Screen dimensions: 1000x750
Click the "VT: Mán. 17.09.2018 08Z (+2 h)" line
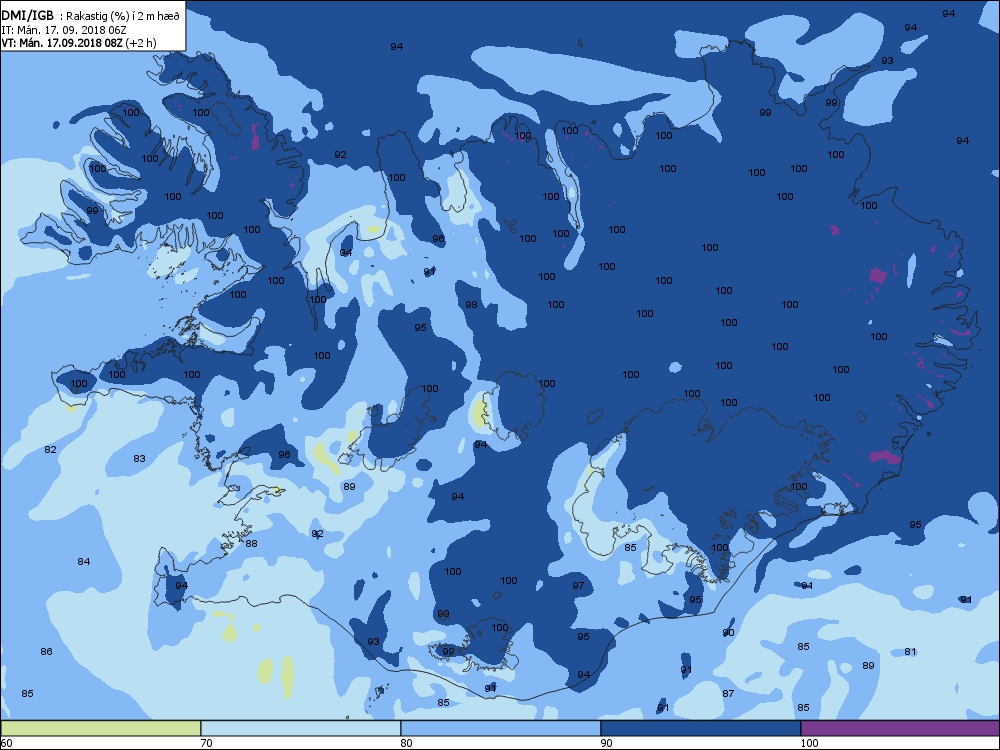click(78, 43)
